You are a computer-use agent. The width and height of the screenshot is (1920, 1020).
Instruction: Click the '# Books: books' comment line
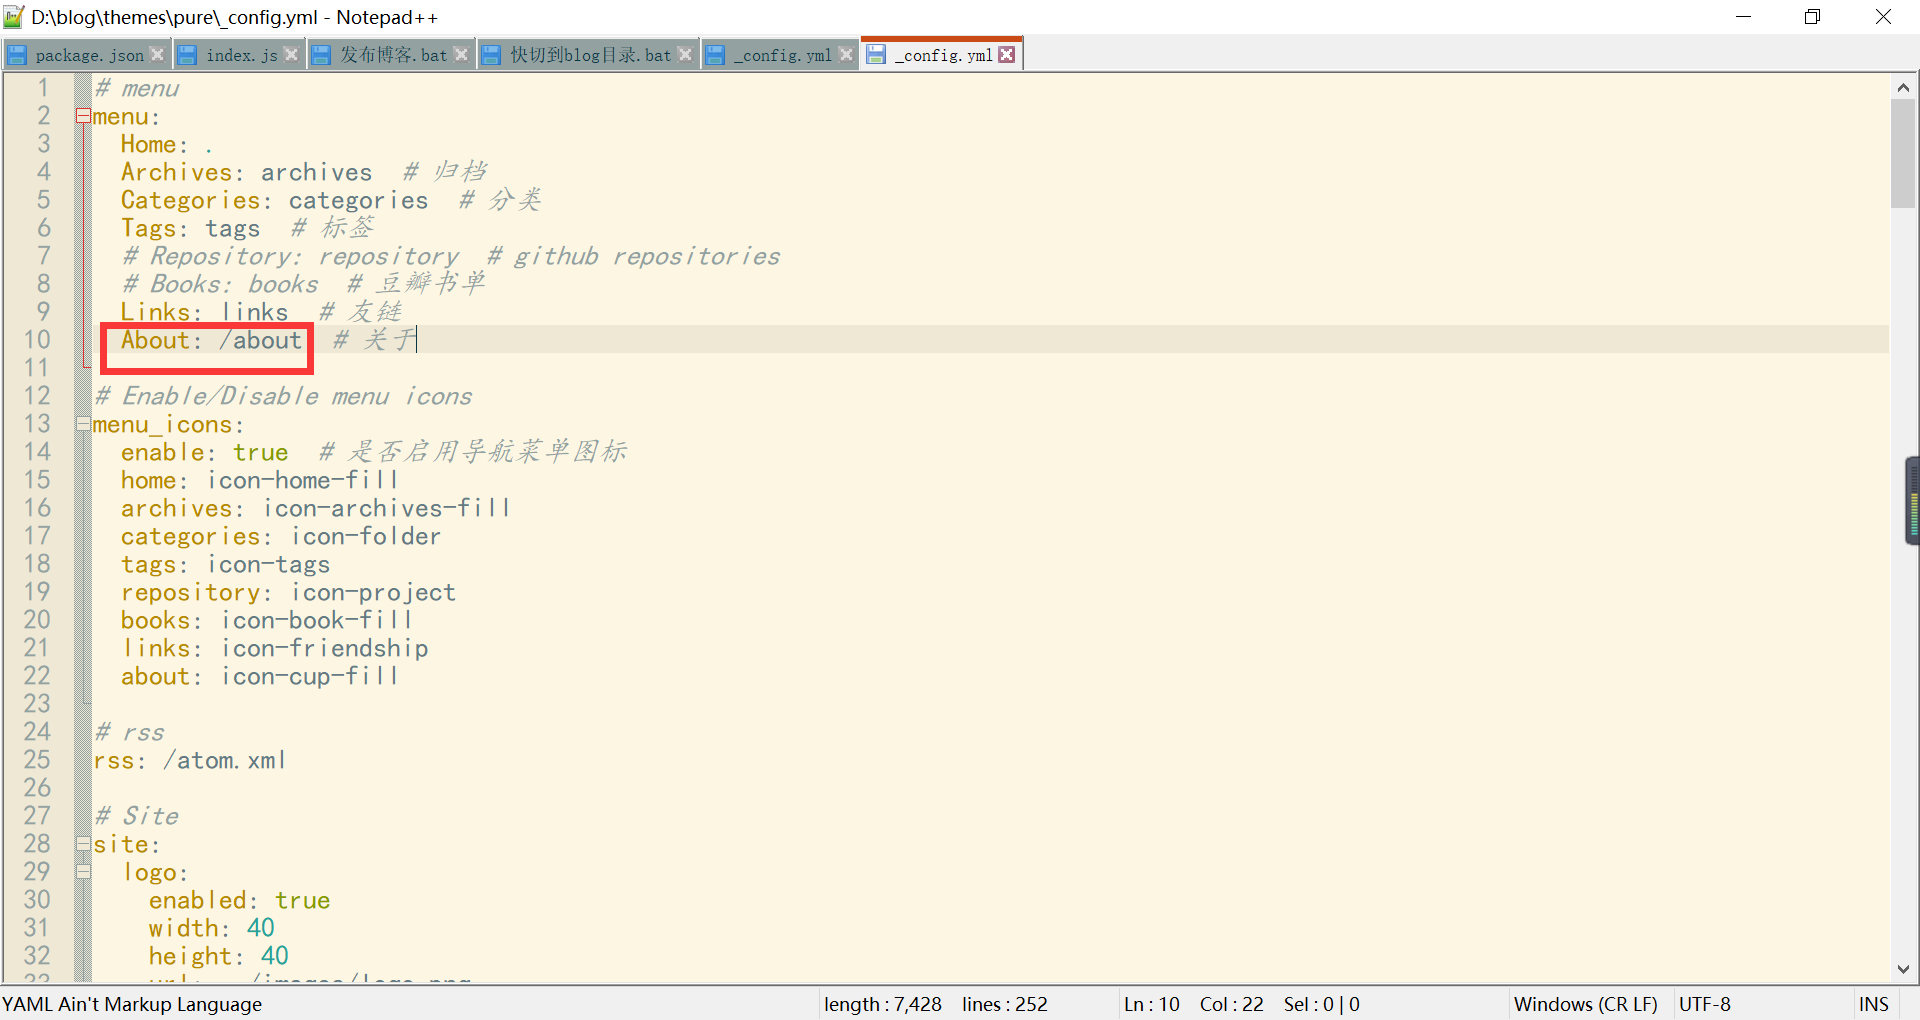point(303,284)
